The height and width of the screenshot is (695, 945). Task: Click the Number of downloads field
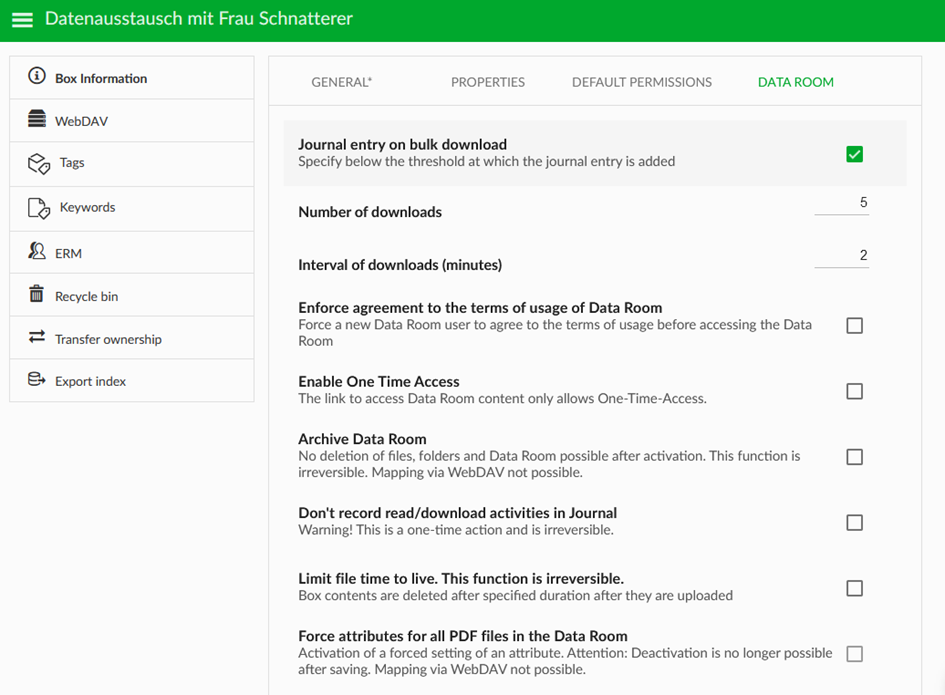click(x=841, y=203)
